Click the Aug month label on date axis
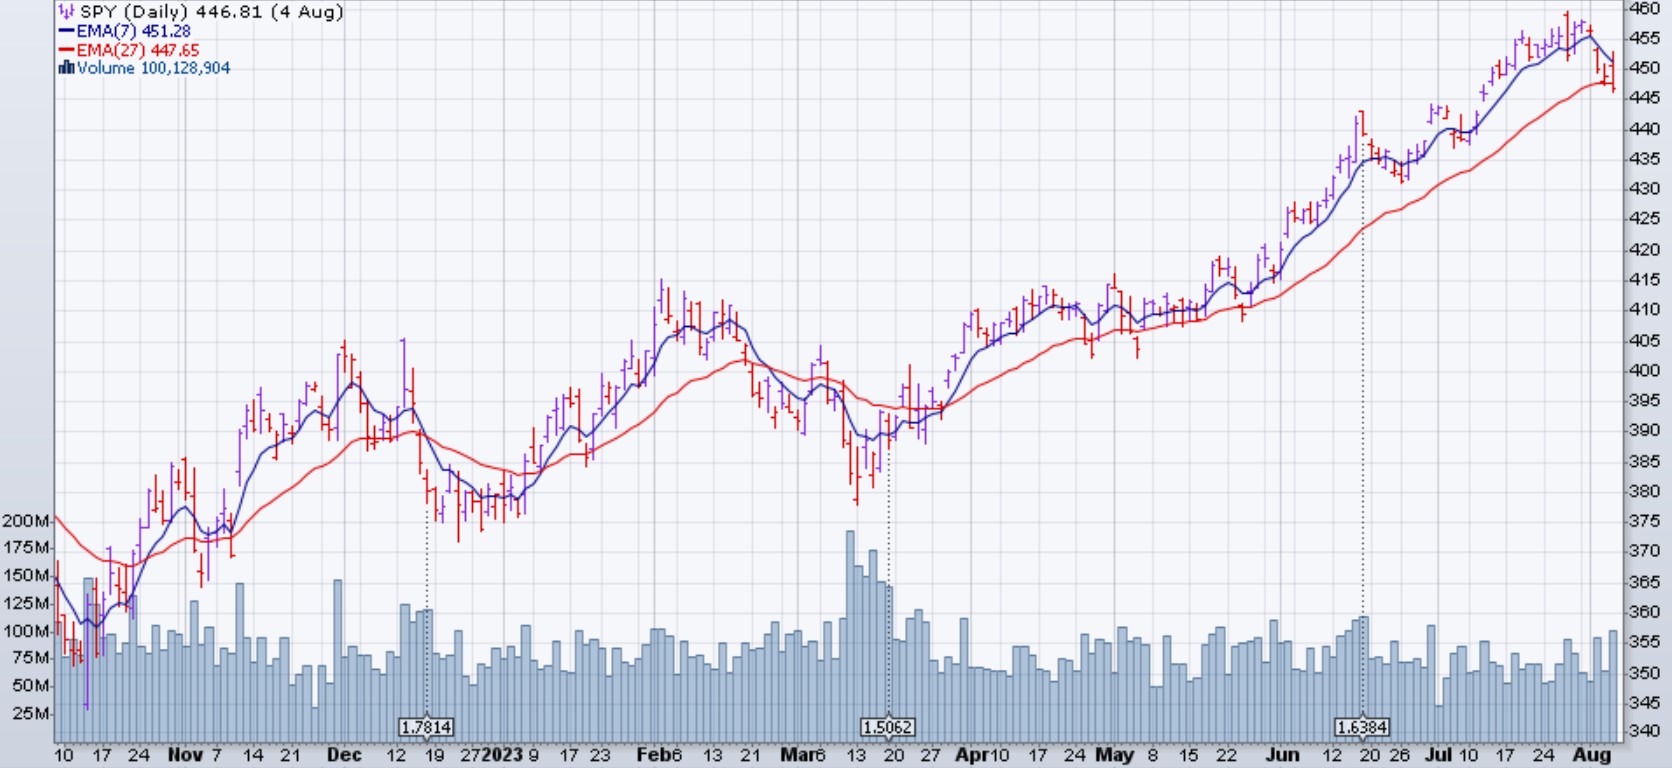 [1591, 755]
